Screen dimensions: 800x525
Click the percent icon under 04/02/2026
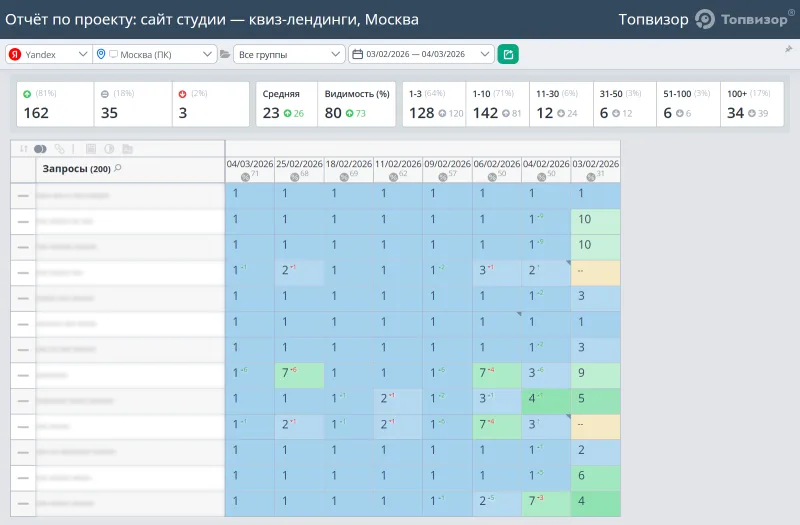[542, 177]
